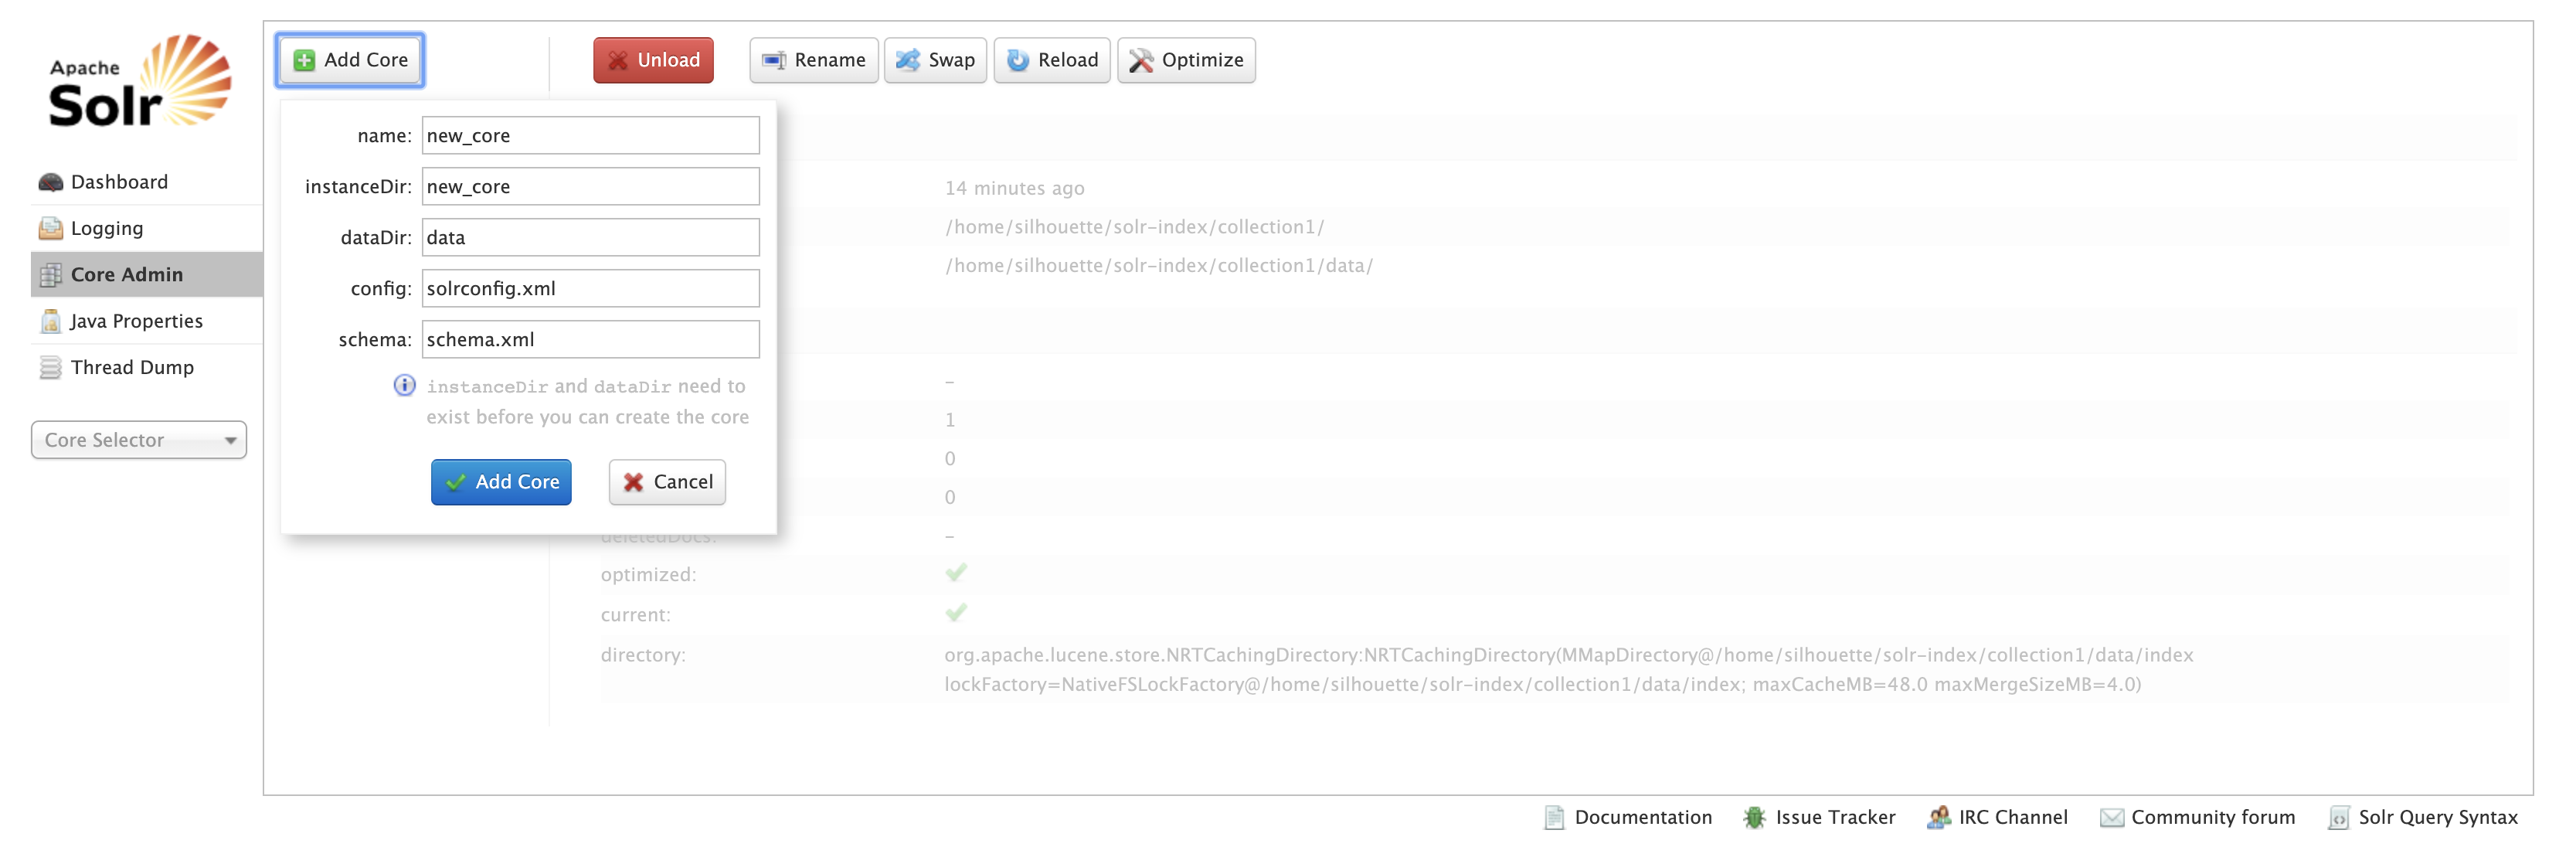The image size is (2576, 864).
Task: Click the Community forum envelope icon
Action: pyautogui.click(x=2111, y=817)
